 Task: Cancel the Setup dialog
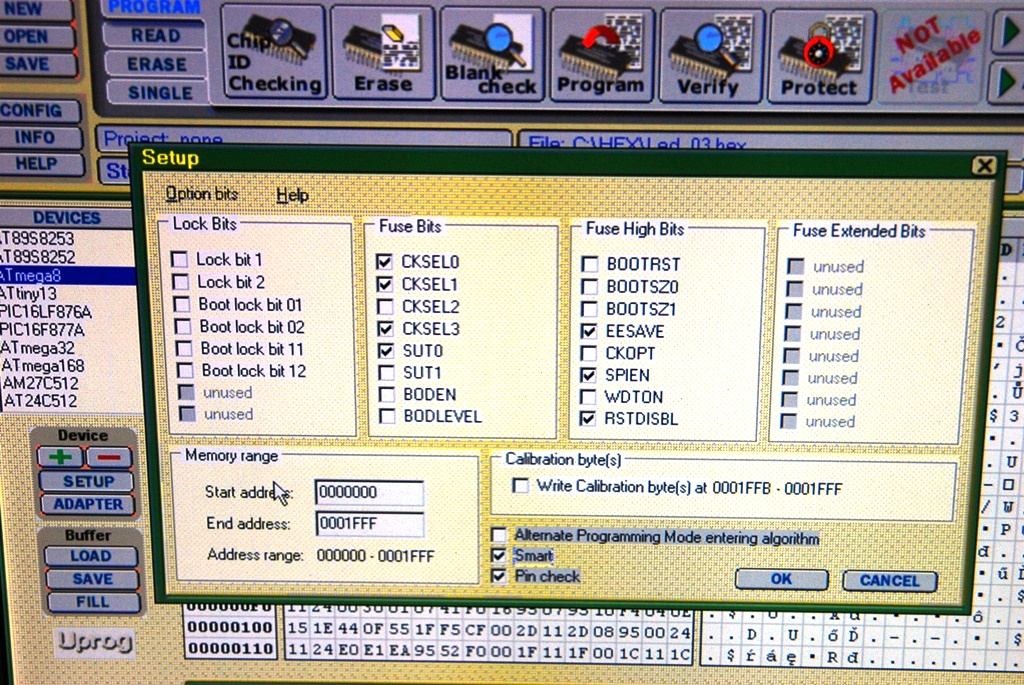point(889,580)
